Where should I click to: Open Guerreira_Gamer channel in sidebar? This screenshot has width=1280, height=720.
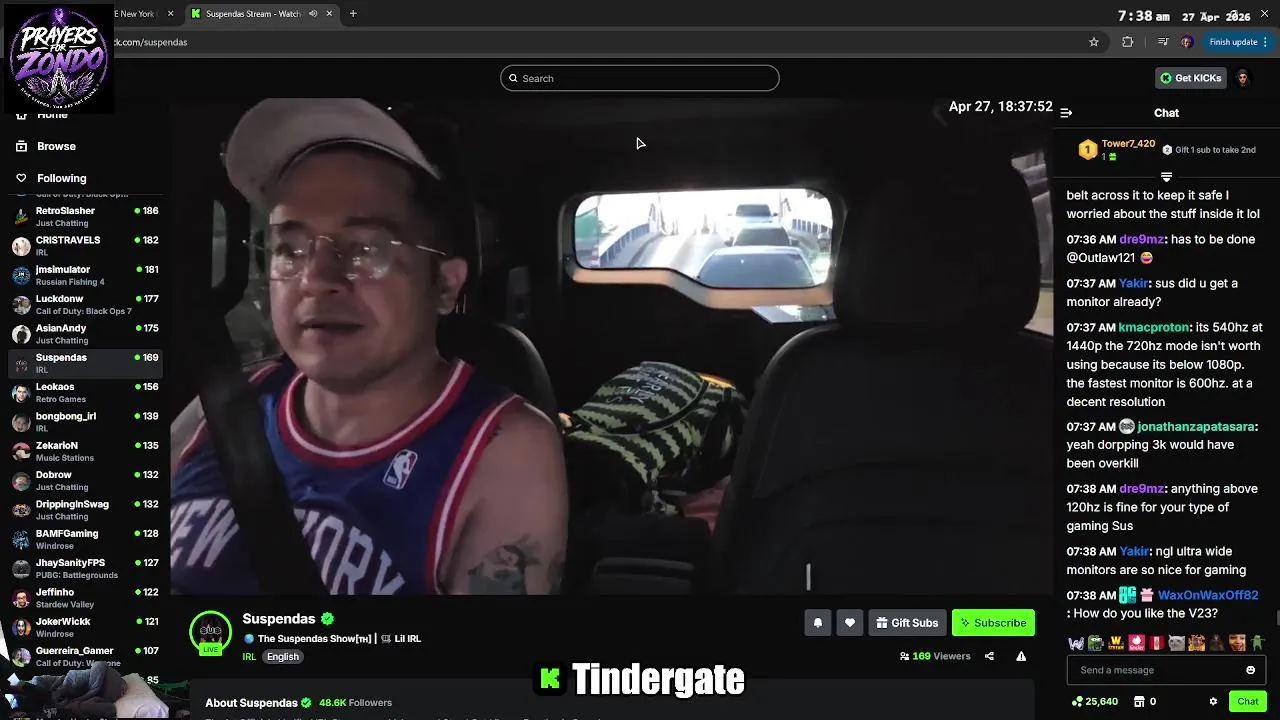(x=85, y=656)
